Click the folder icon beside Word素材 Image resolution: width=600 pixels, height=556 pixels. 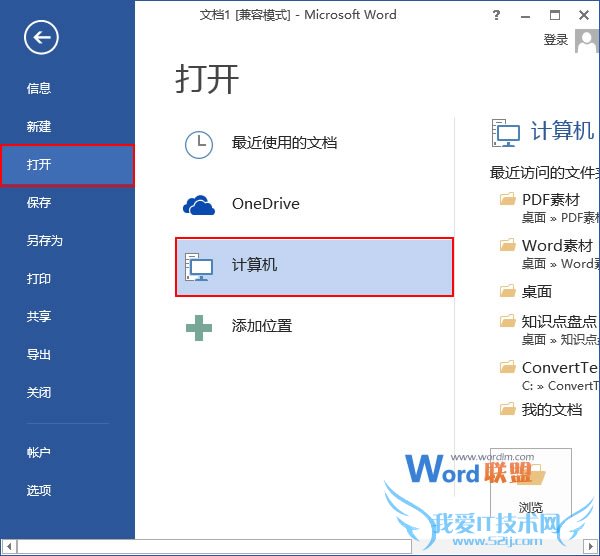pos(508,245)
